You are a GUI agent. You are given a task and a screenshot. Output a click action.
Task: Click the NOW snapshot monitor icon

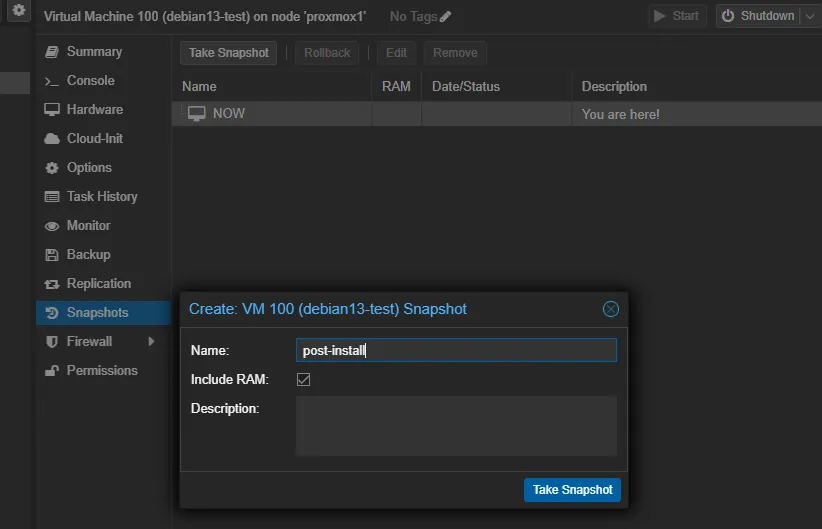tap(197, 114)
